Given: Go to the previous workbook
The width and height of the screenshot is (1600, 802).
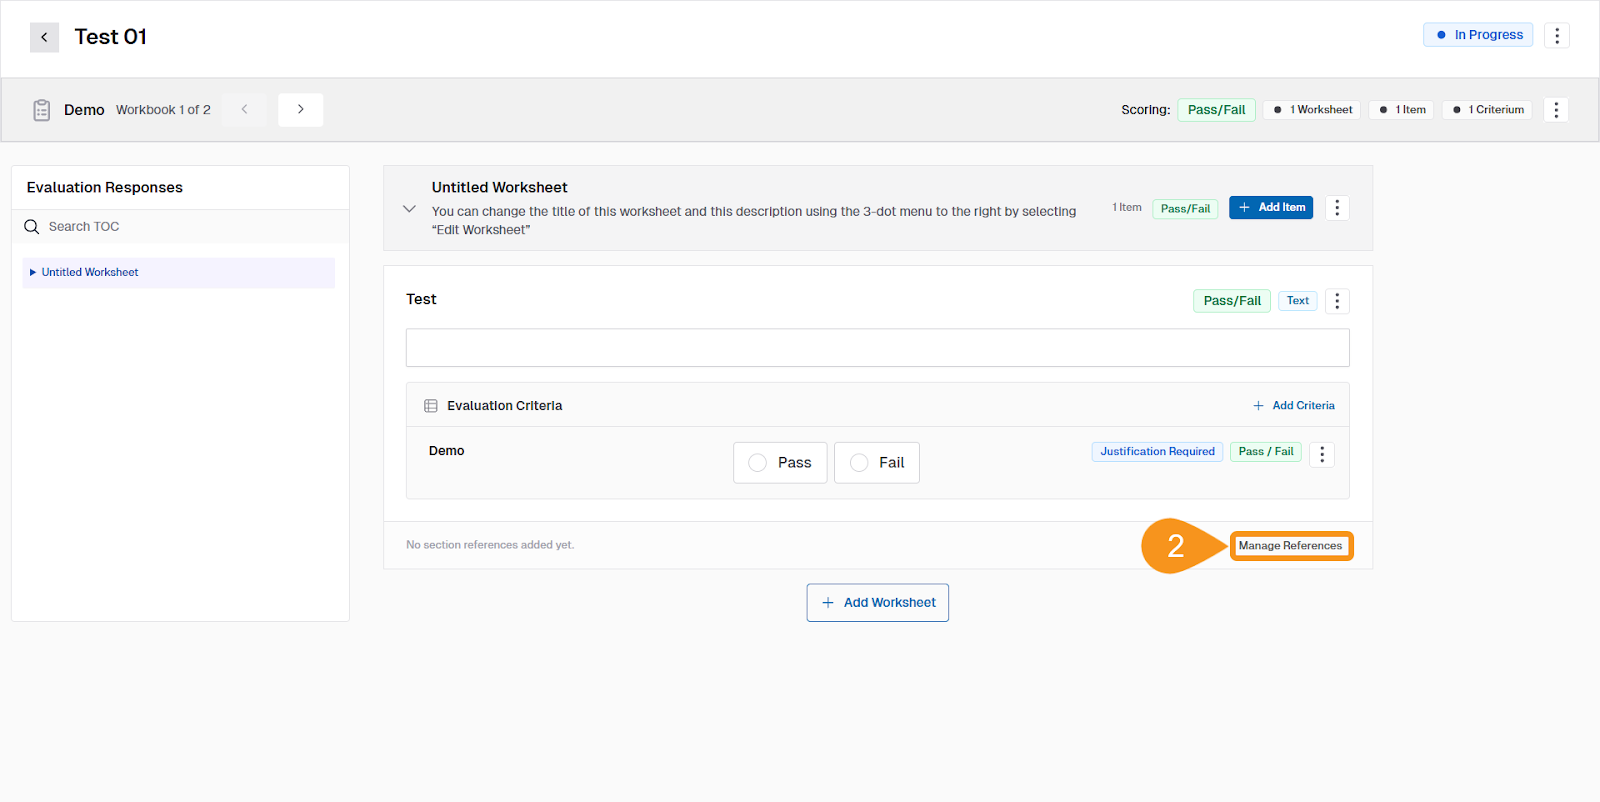Looking at the screenshot, I should [x=244, y=110].
